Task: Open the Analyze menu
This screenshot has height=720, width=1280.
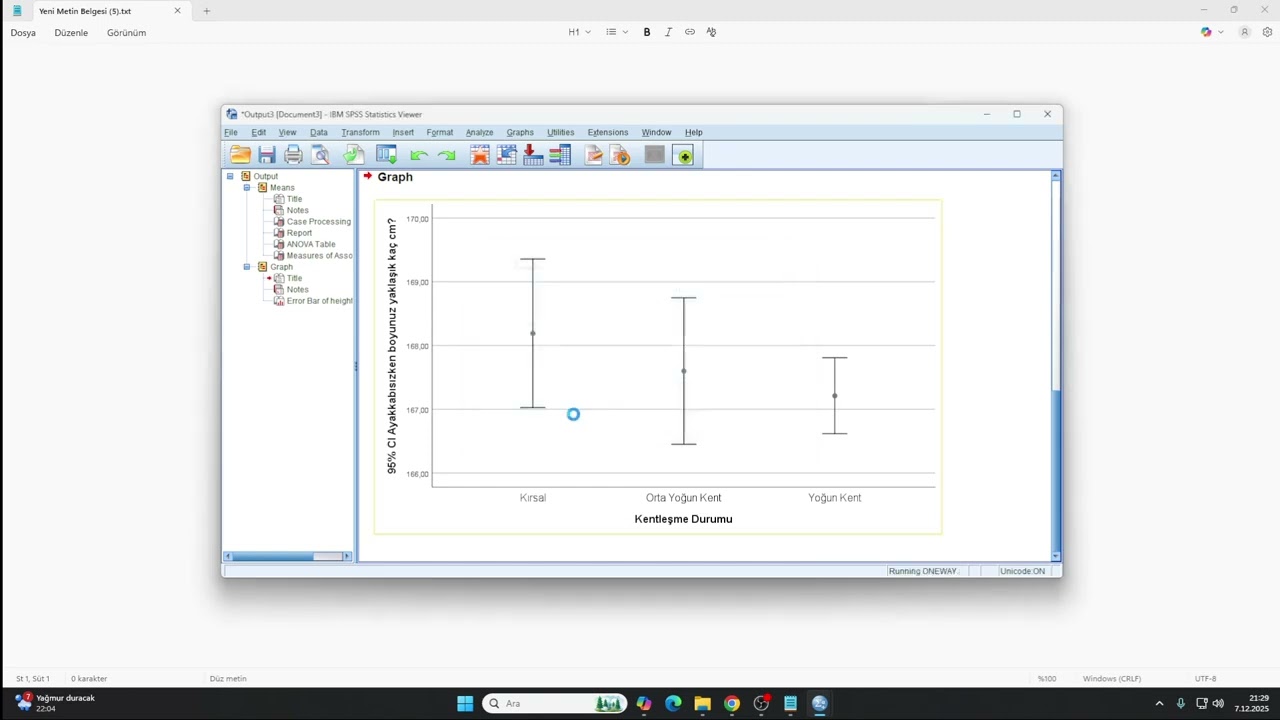Action: click(x=479, y=132)
